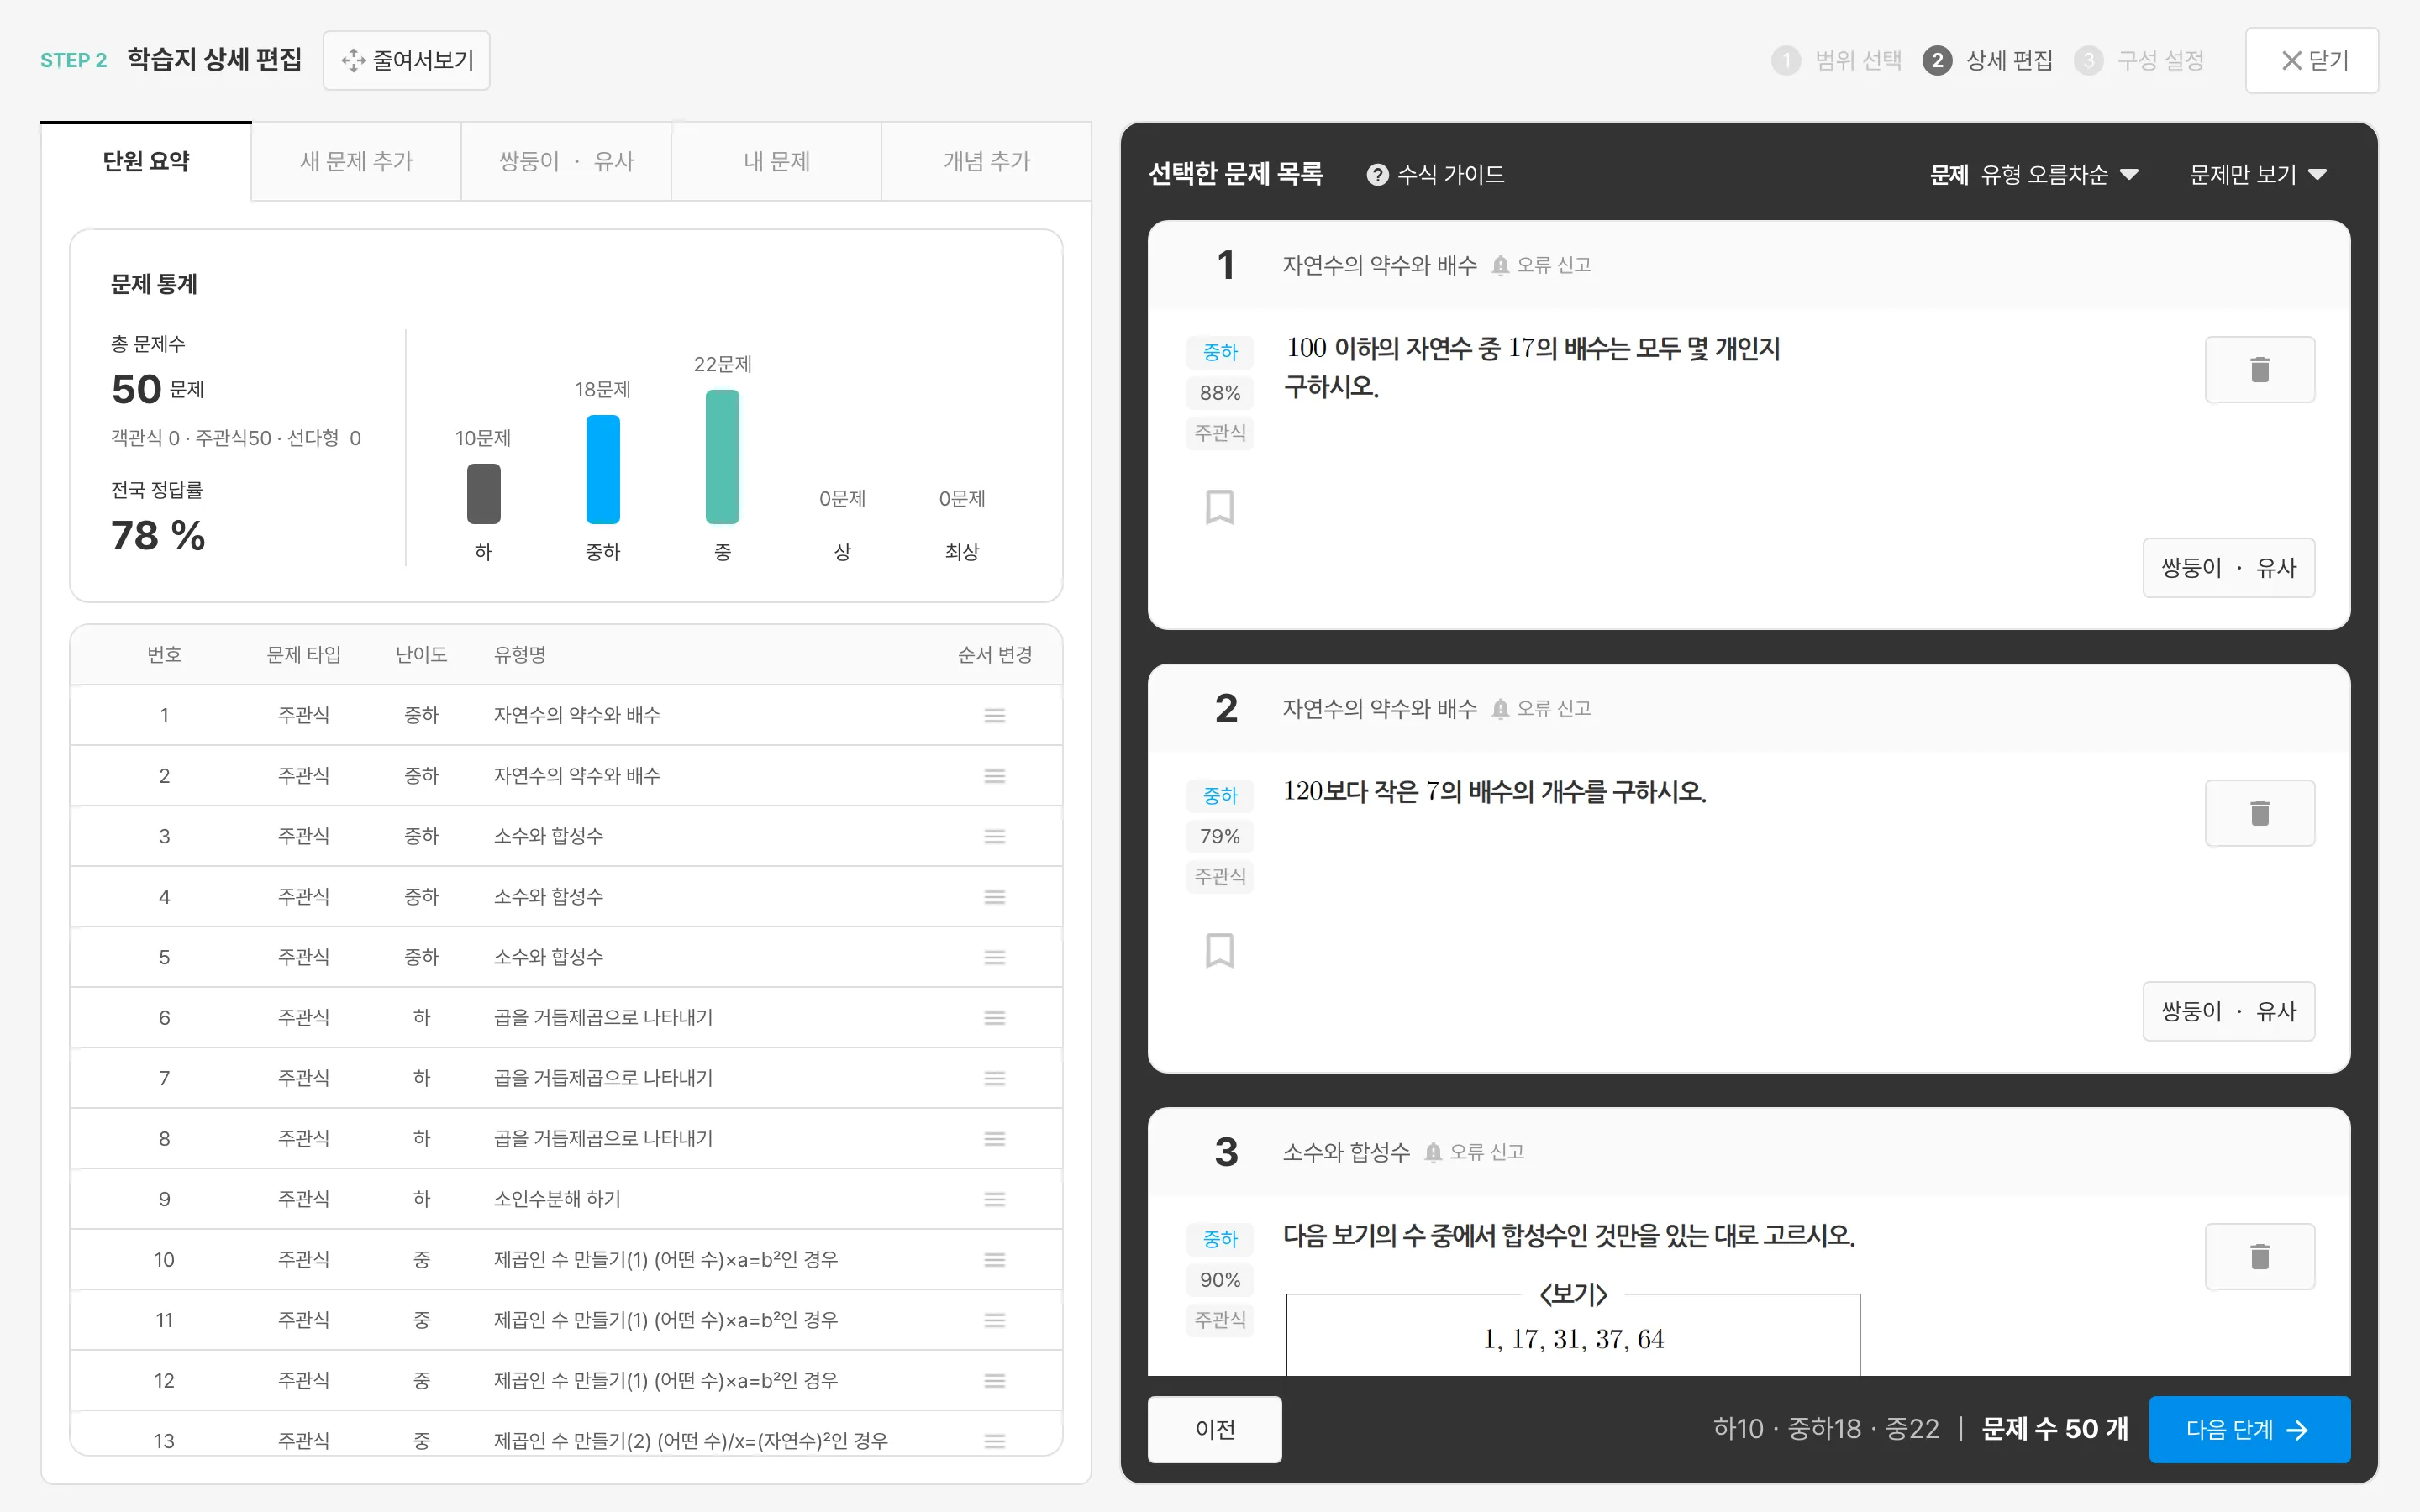Click the 이전 button

pos(1214,1429)
